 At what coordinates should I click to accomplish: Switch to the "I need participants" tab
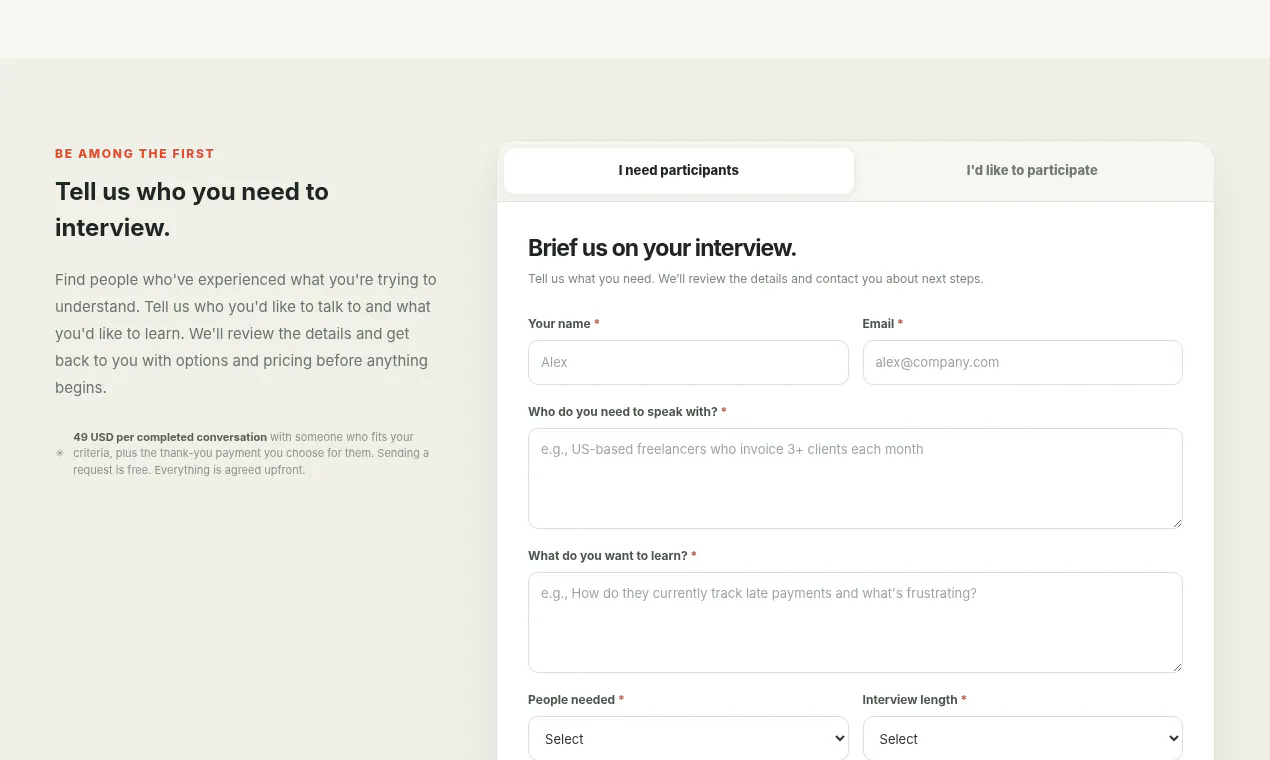pyautogui.click(x=679, y=171)
